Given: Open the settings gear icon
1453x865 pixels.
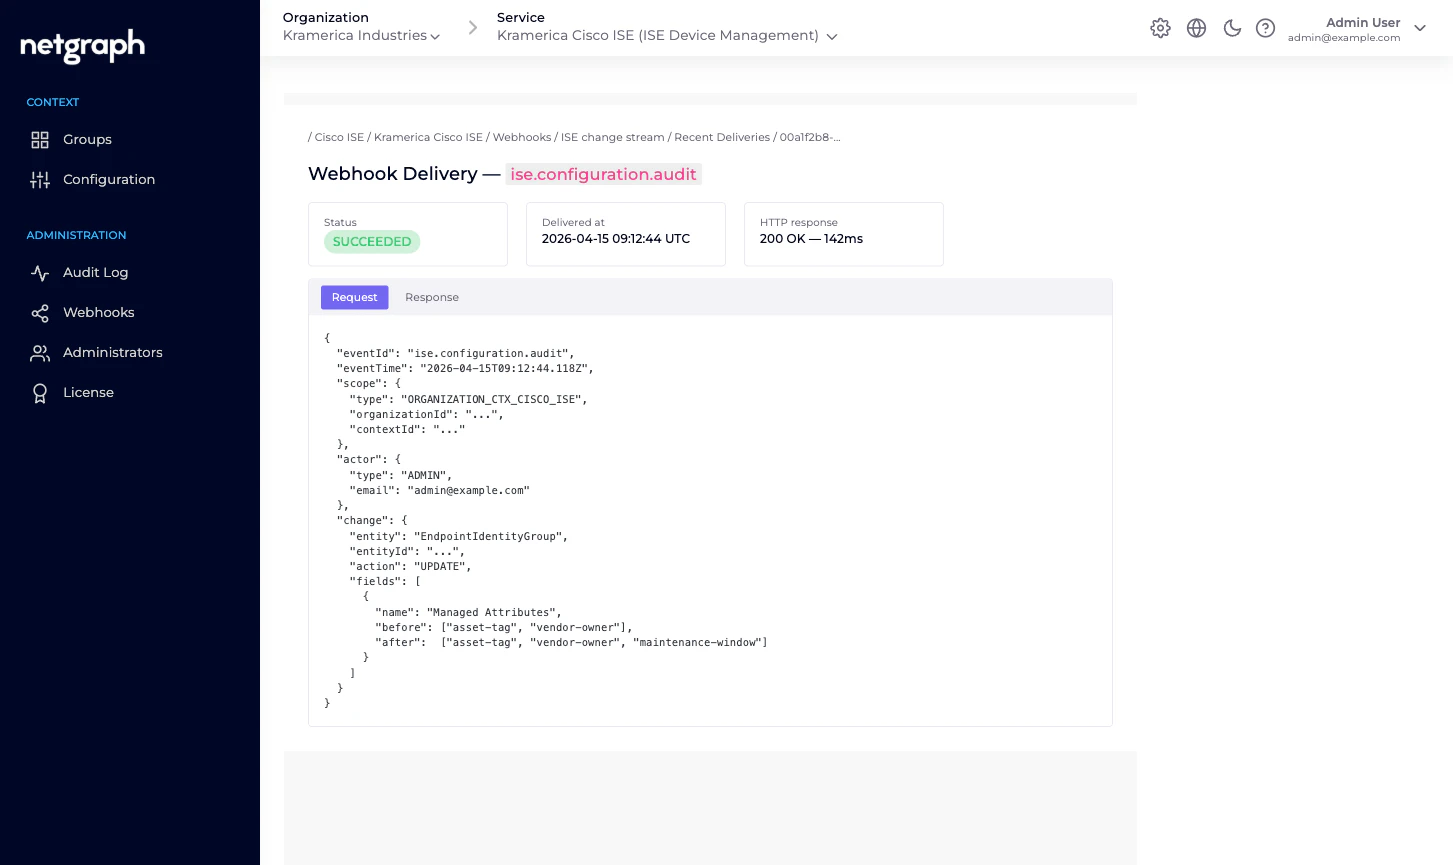Looking at the screenshot, I should point(1160,28).
